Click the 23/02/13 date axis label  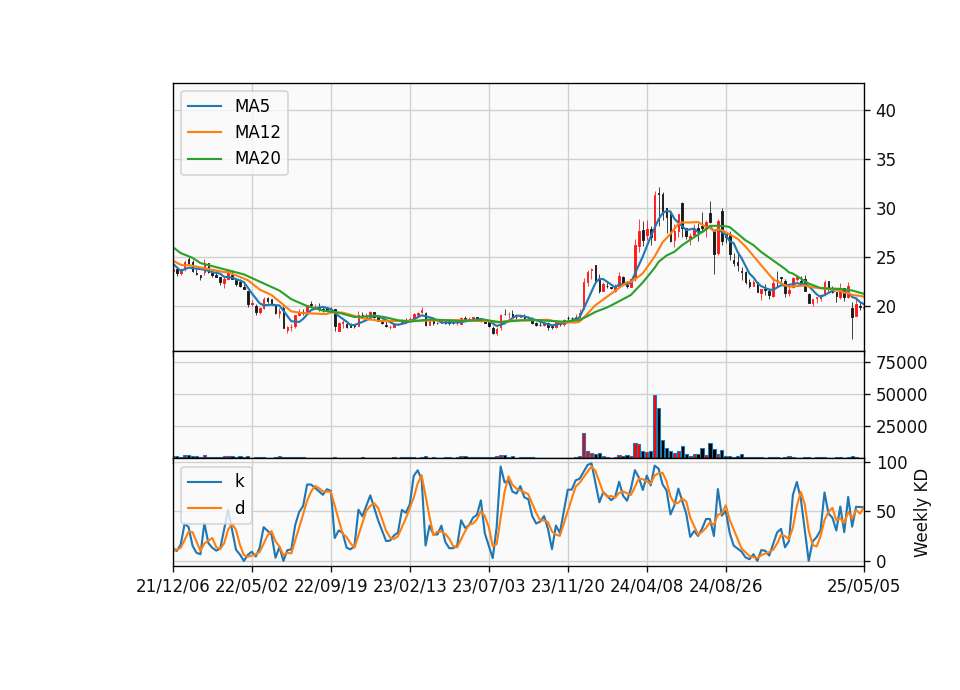410,586
